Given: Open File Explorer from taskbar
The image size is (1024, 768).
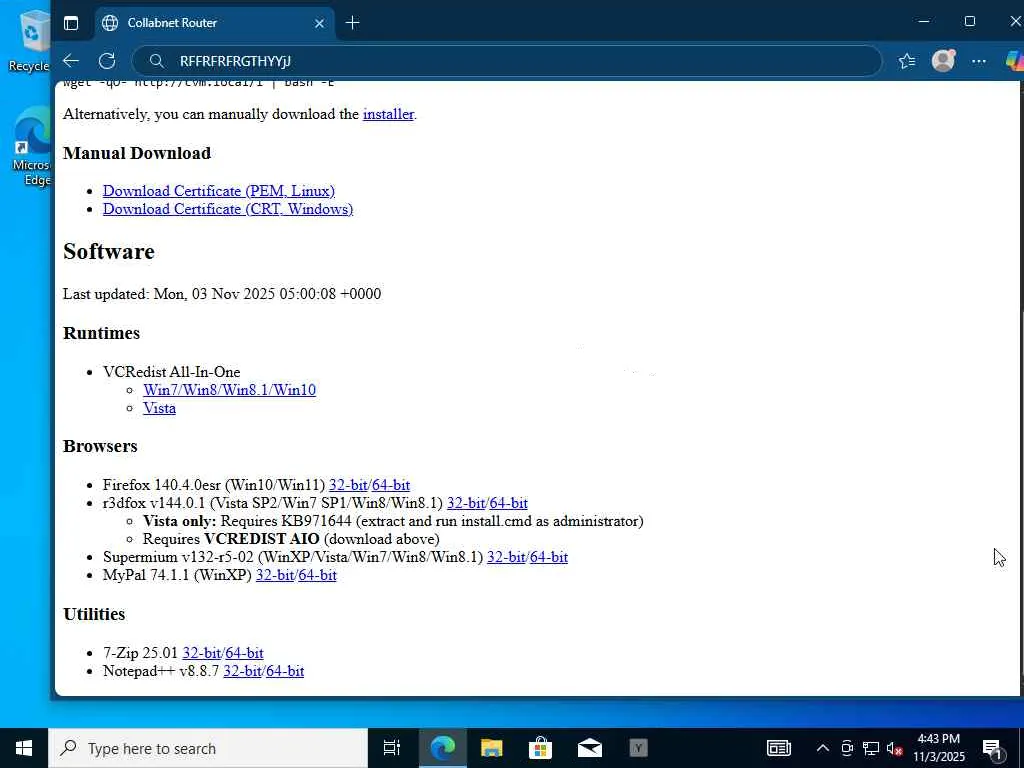Looking at the screenshot, I should 491,748.
